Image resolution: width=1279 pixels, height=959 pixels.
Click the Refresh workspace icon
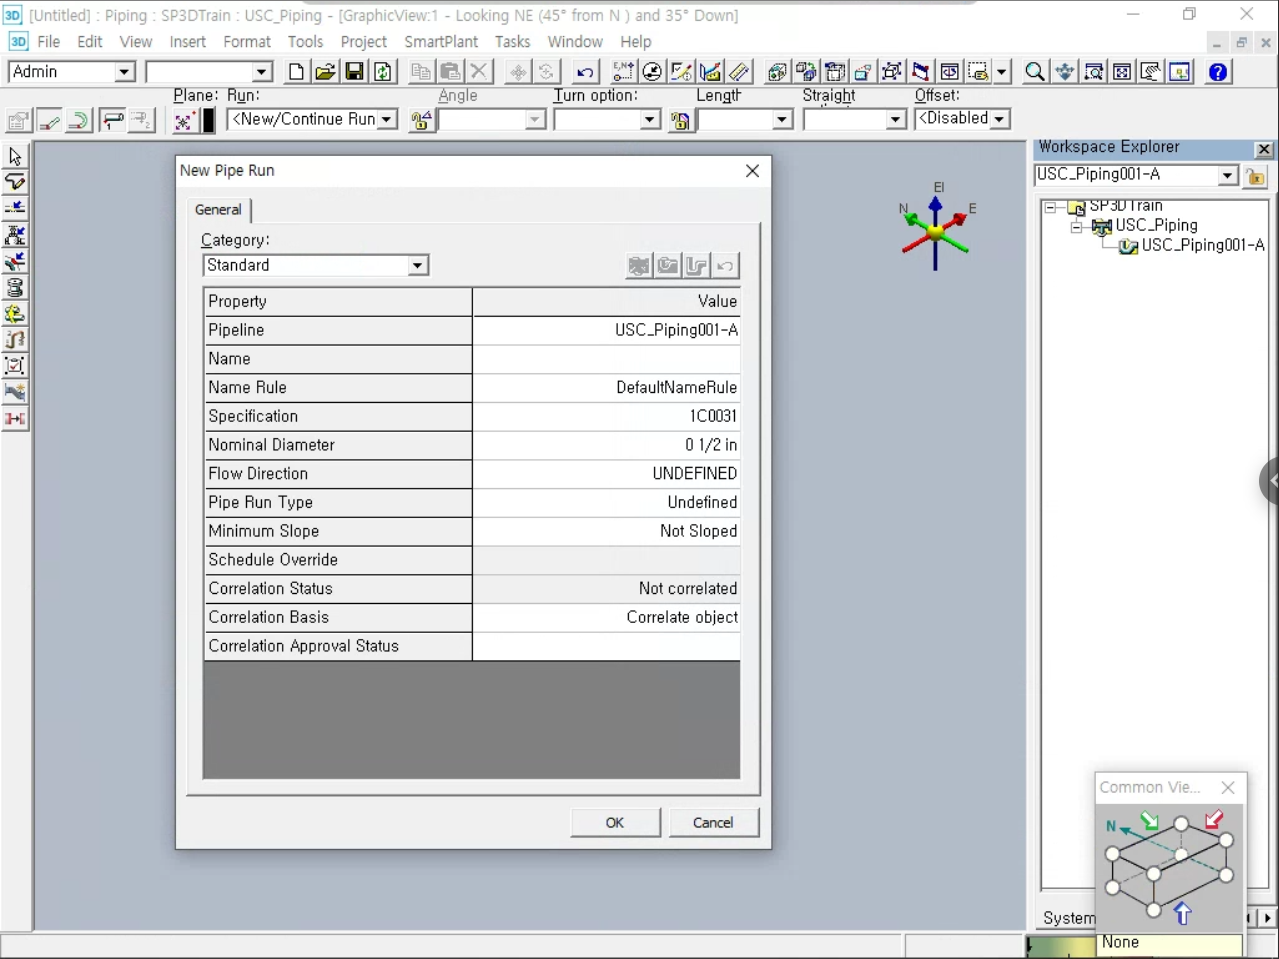tap(383, 72)
